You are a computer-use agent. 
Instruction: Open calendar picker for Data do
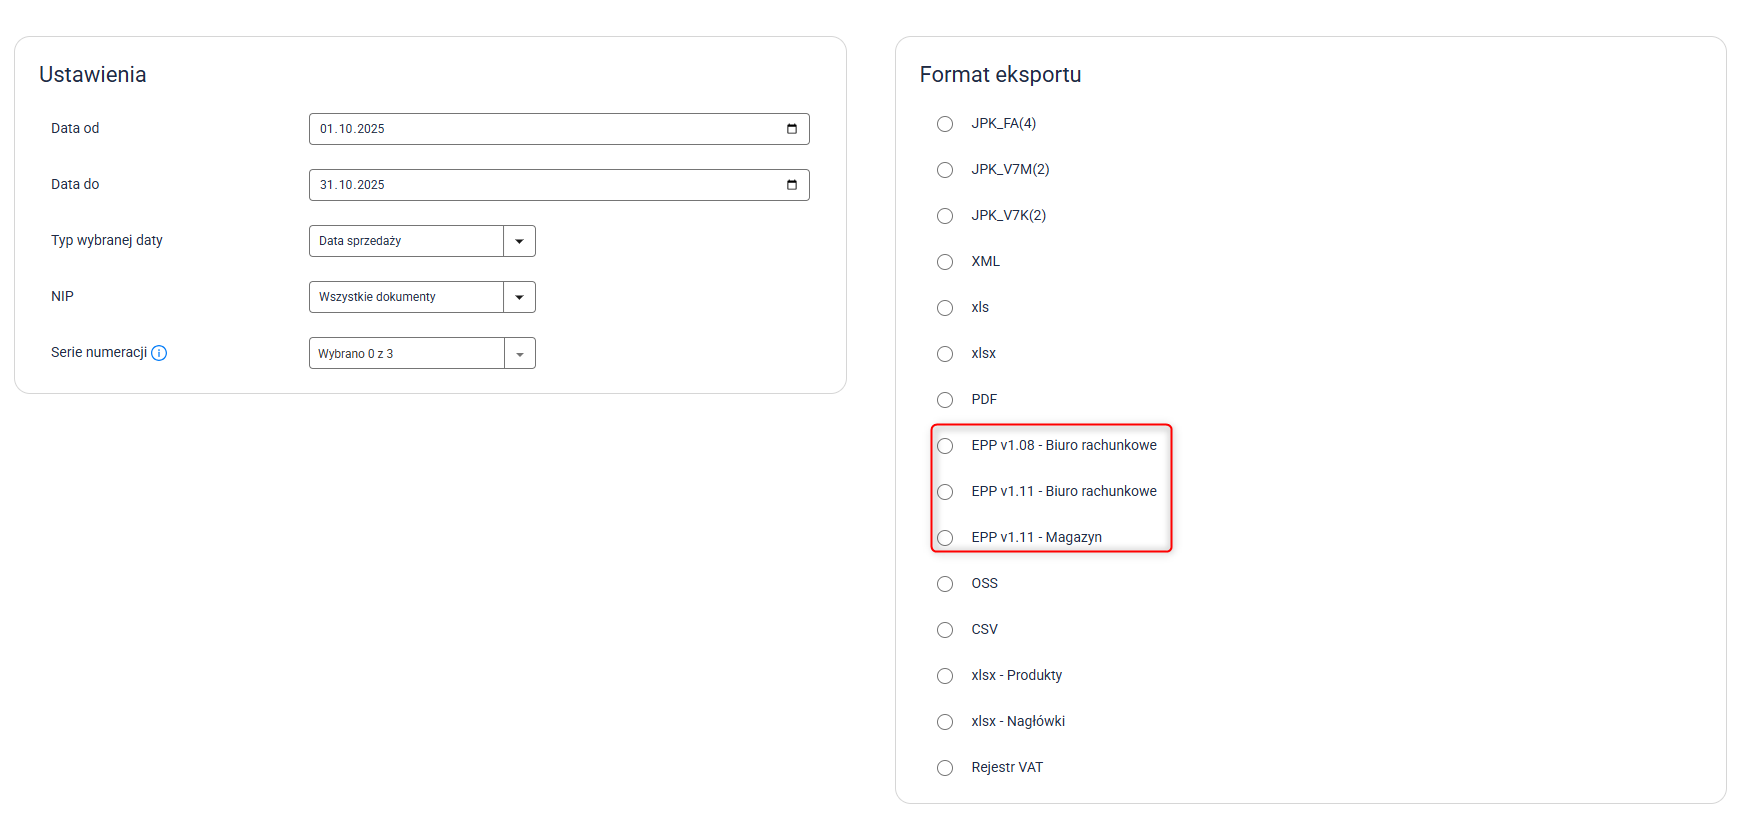pos(792,185)
